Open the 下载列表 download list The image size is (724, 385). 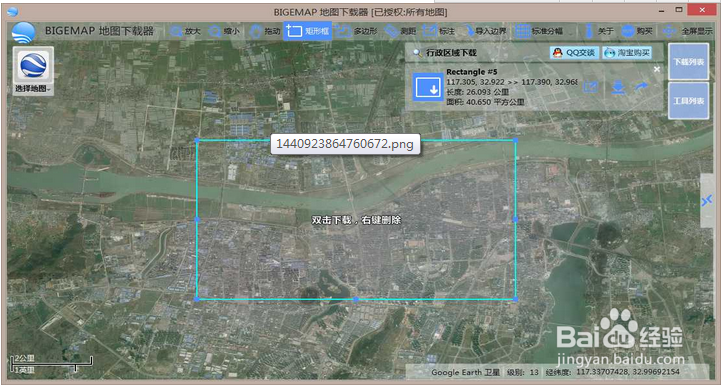tap(688, 61)
